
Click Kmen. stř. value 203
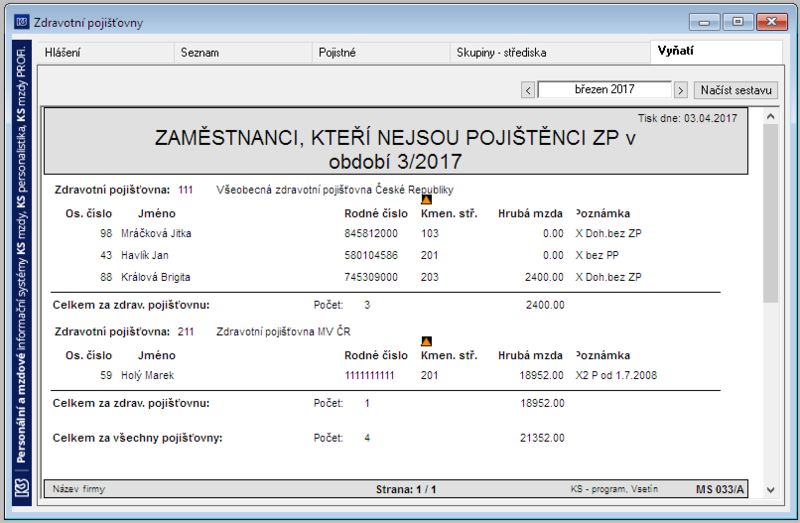(x=430, y=277)
